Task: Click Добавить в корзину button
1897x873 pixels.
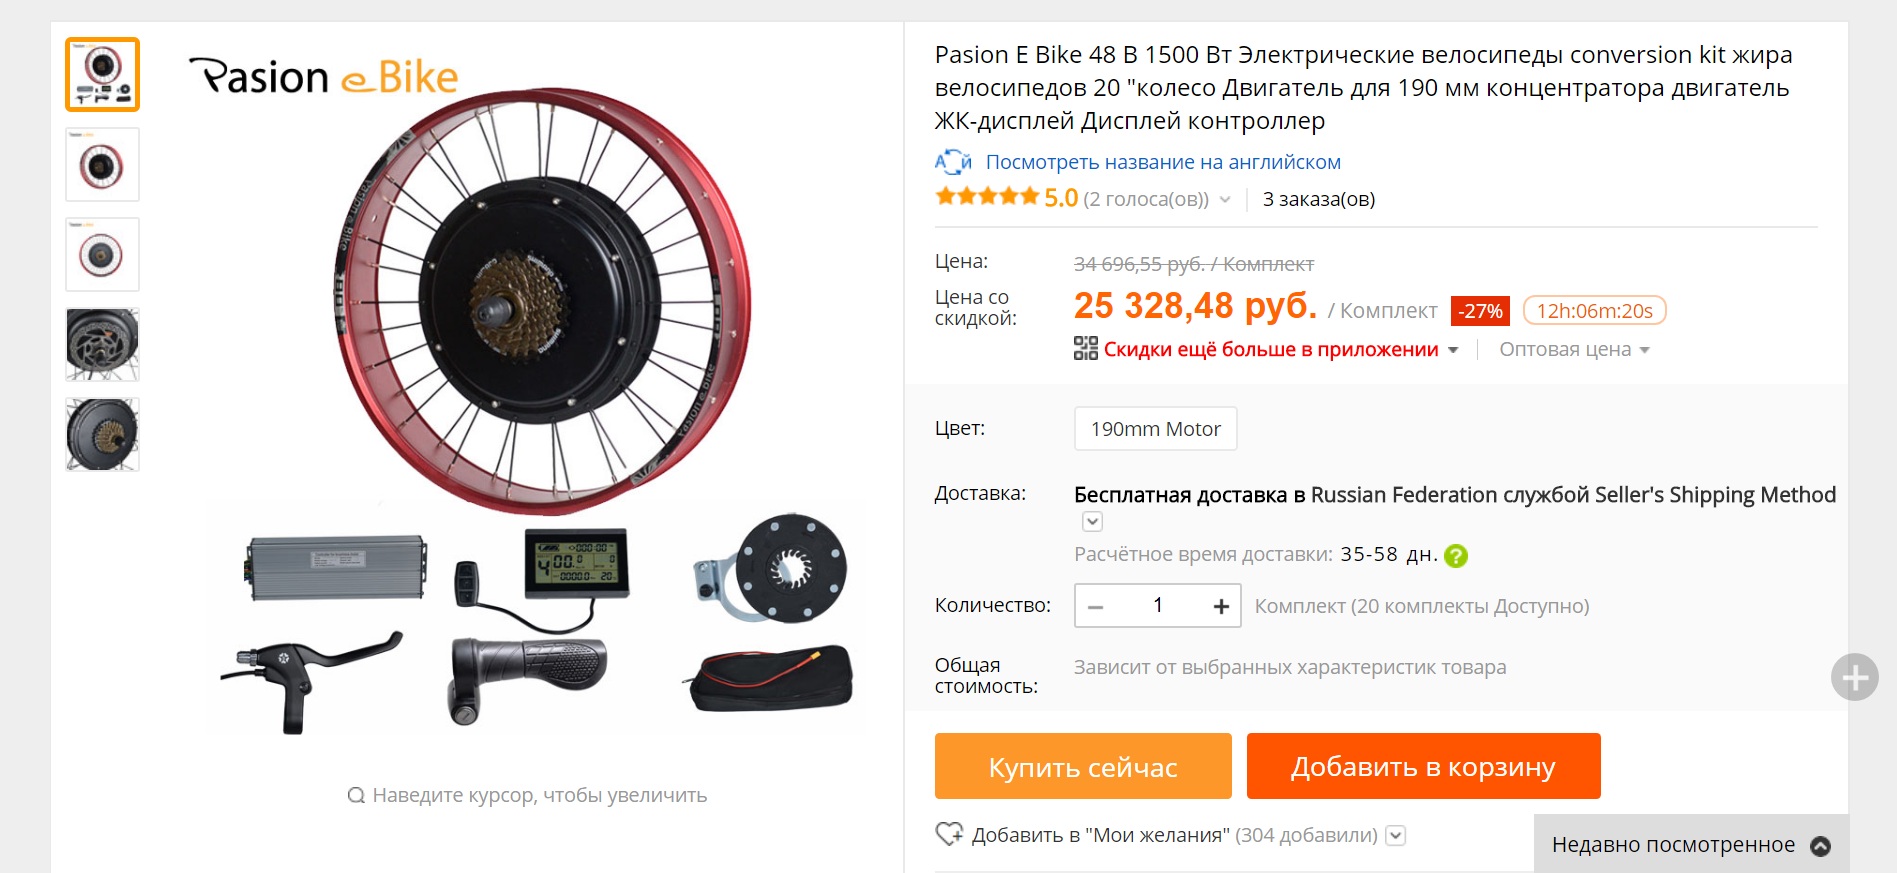Action: pos(1423,766)
